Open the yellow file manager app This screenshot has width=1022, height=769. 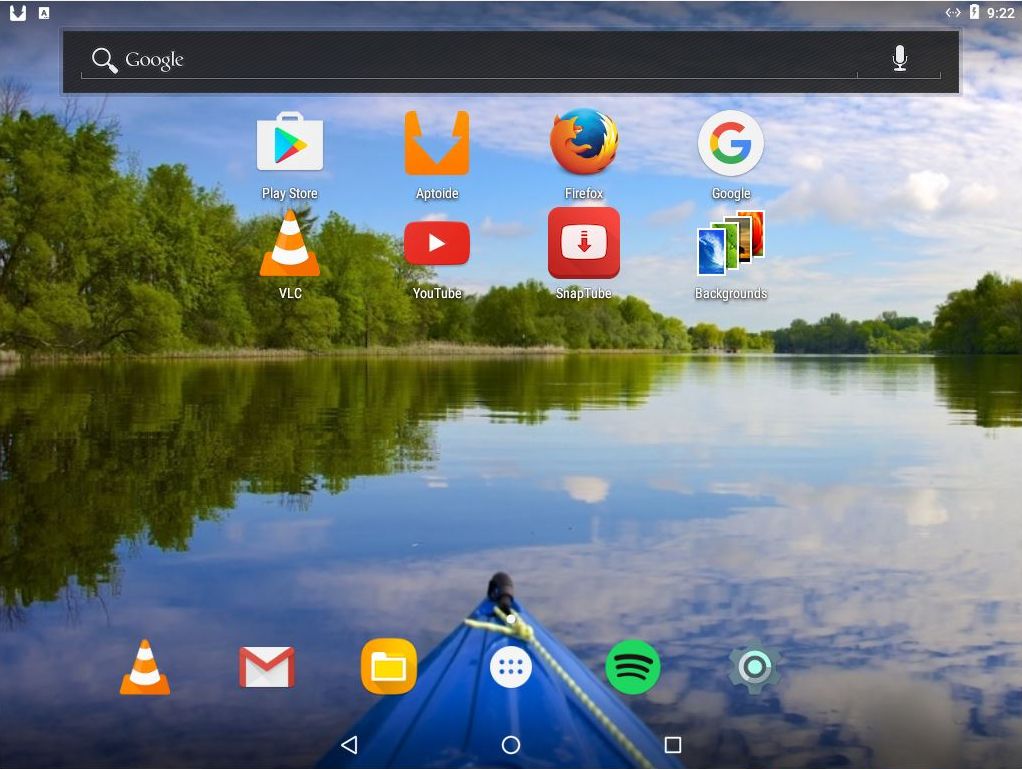(388, 667)
